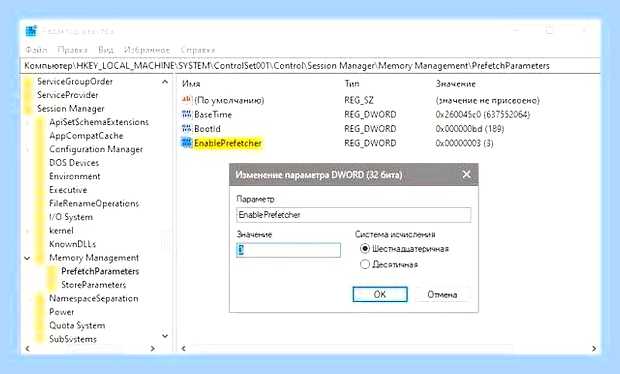Image resolution: width=620 pixels, height=374 pixels.
Task: Select NamespaceSeparation key
Action: click(94, 298)
